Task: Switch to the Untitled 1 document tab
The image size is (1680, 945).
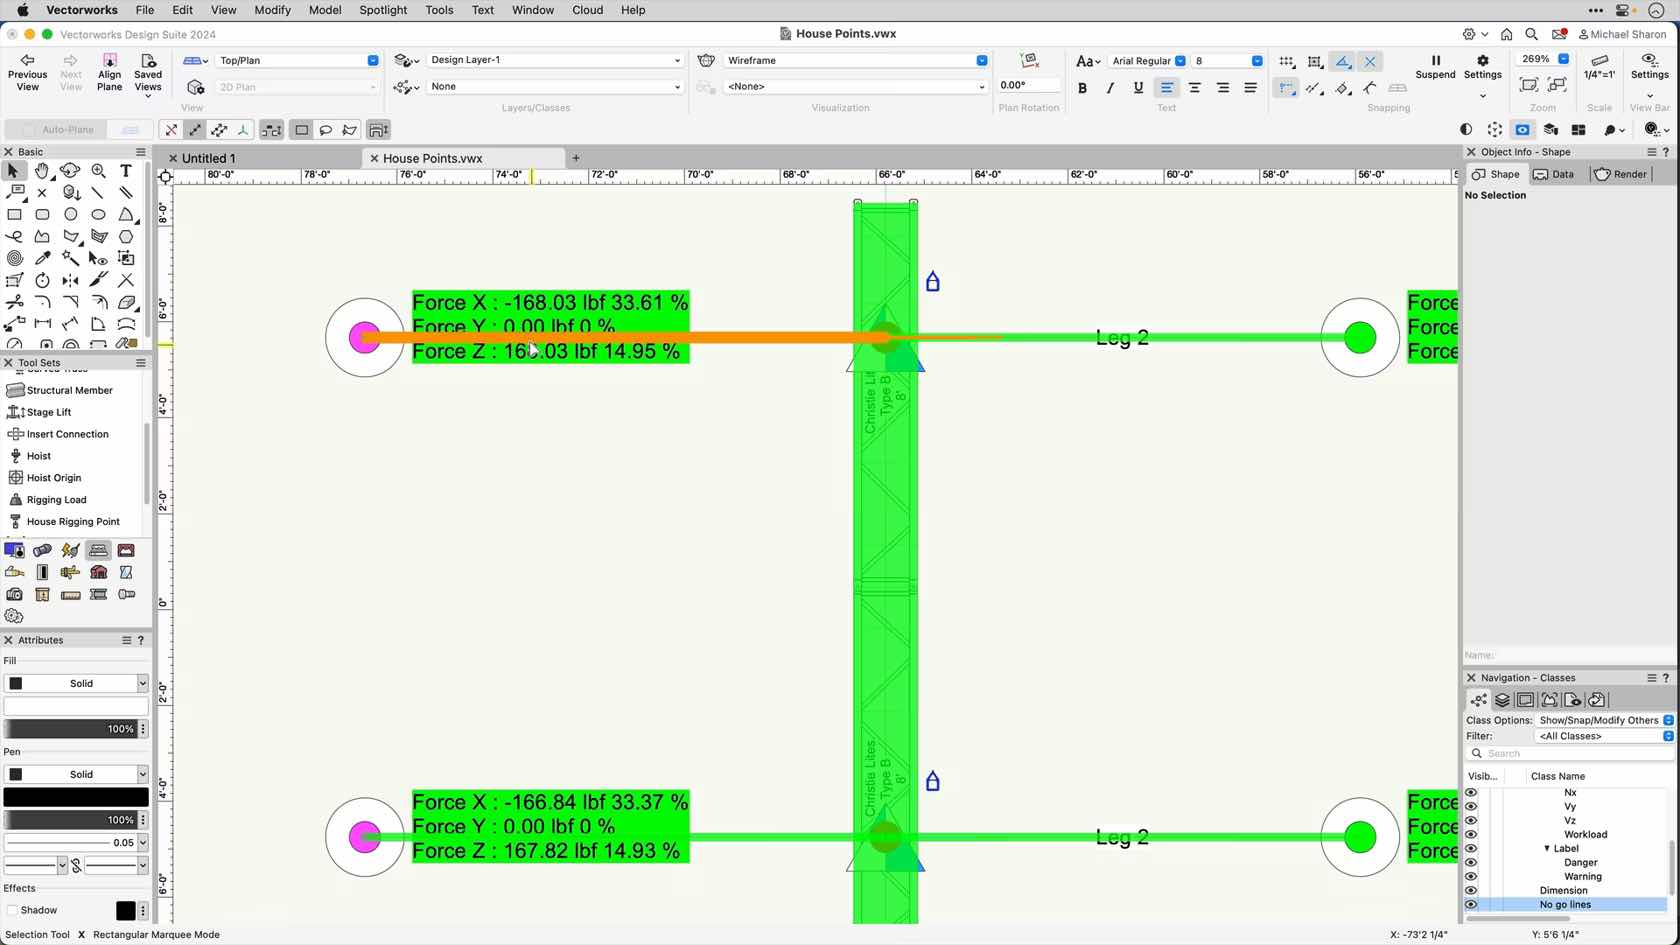Action: pos(208,158)
